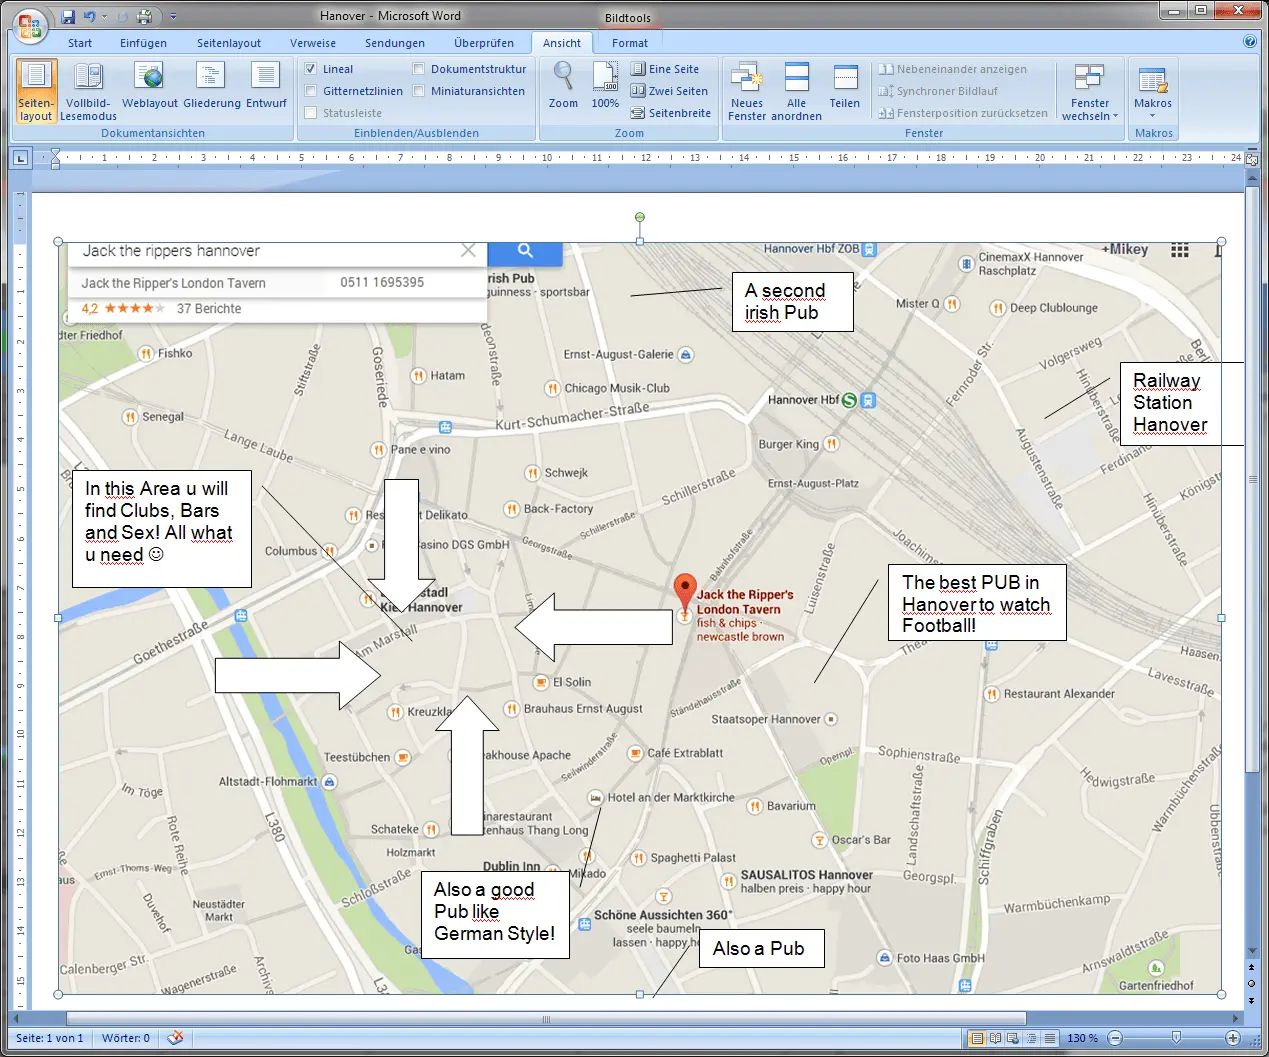This screenshot has width=1269, height=1057.
Task: Click the first line indent marker on ruler
Action: click(55, 152)
